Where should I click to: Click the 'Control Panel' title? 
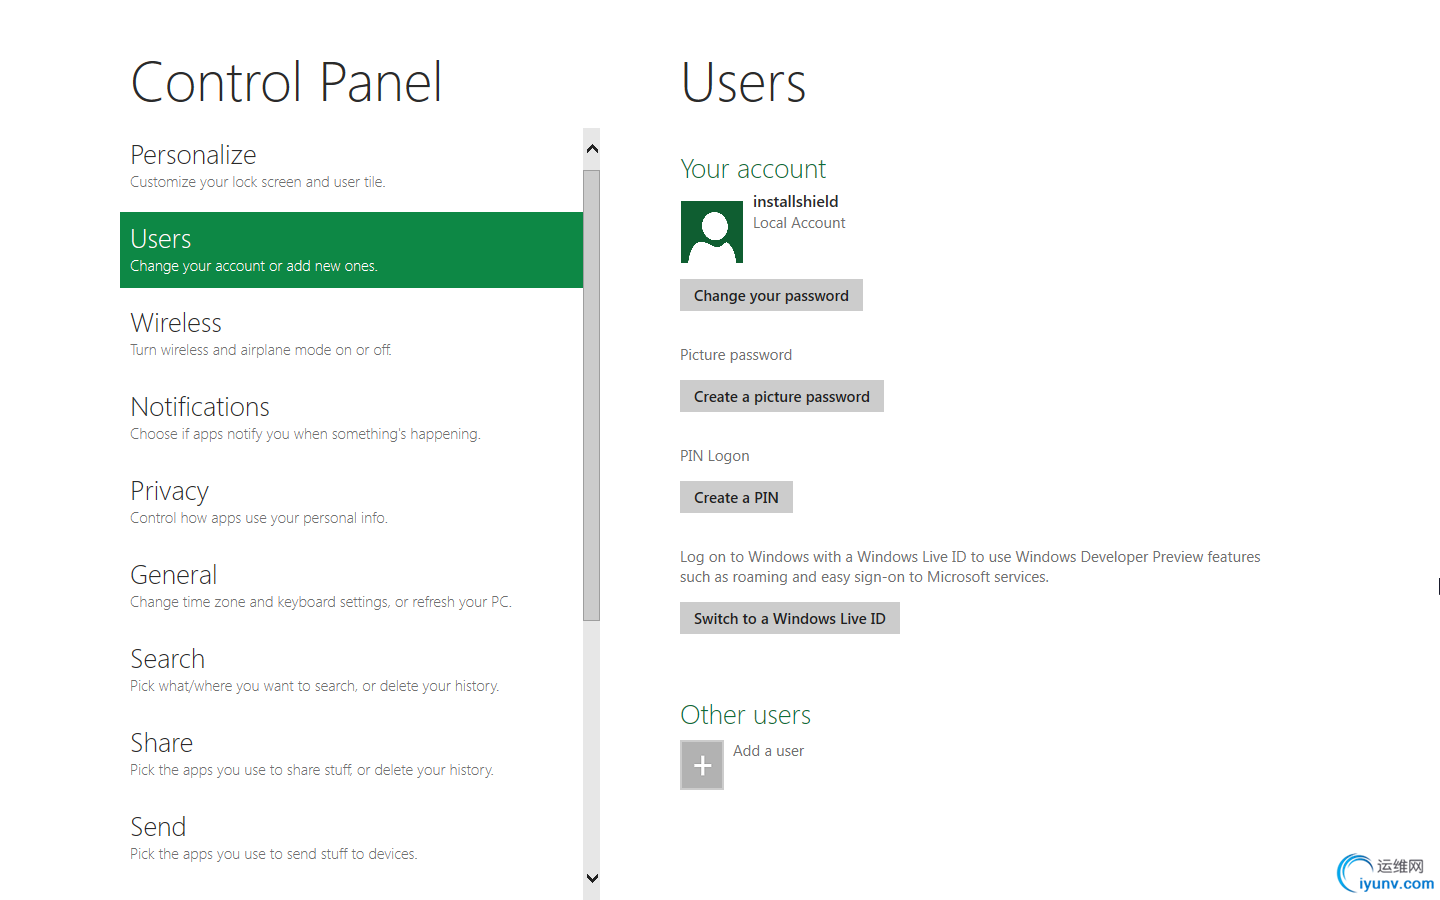click(287, 82)
